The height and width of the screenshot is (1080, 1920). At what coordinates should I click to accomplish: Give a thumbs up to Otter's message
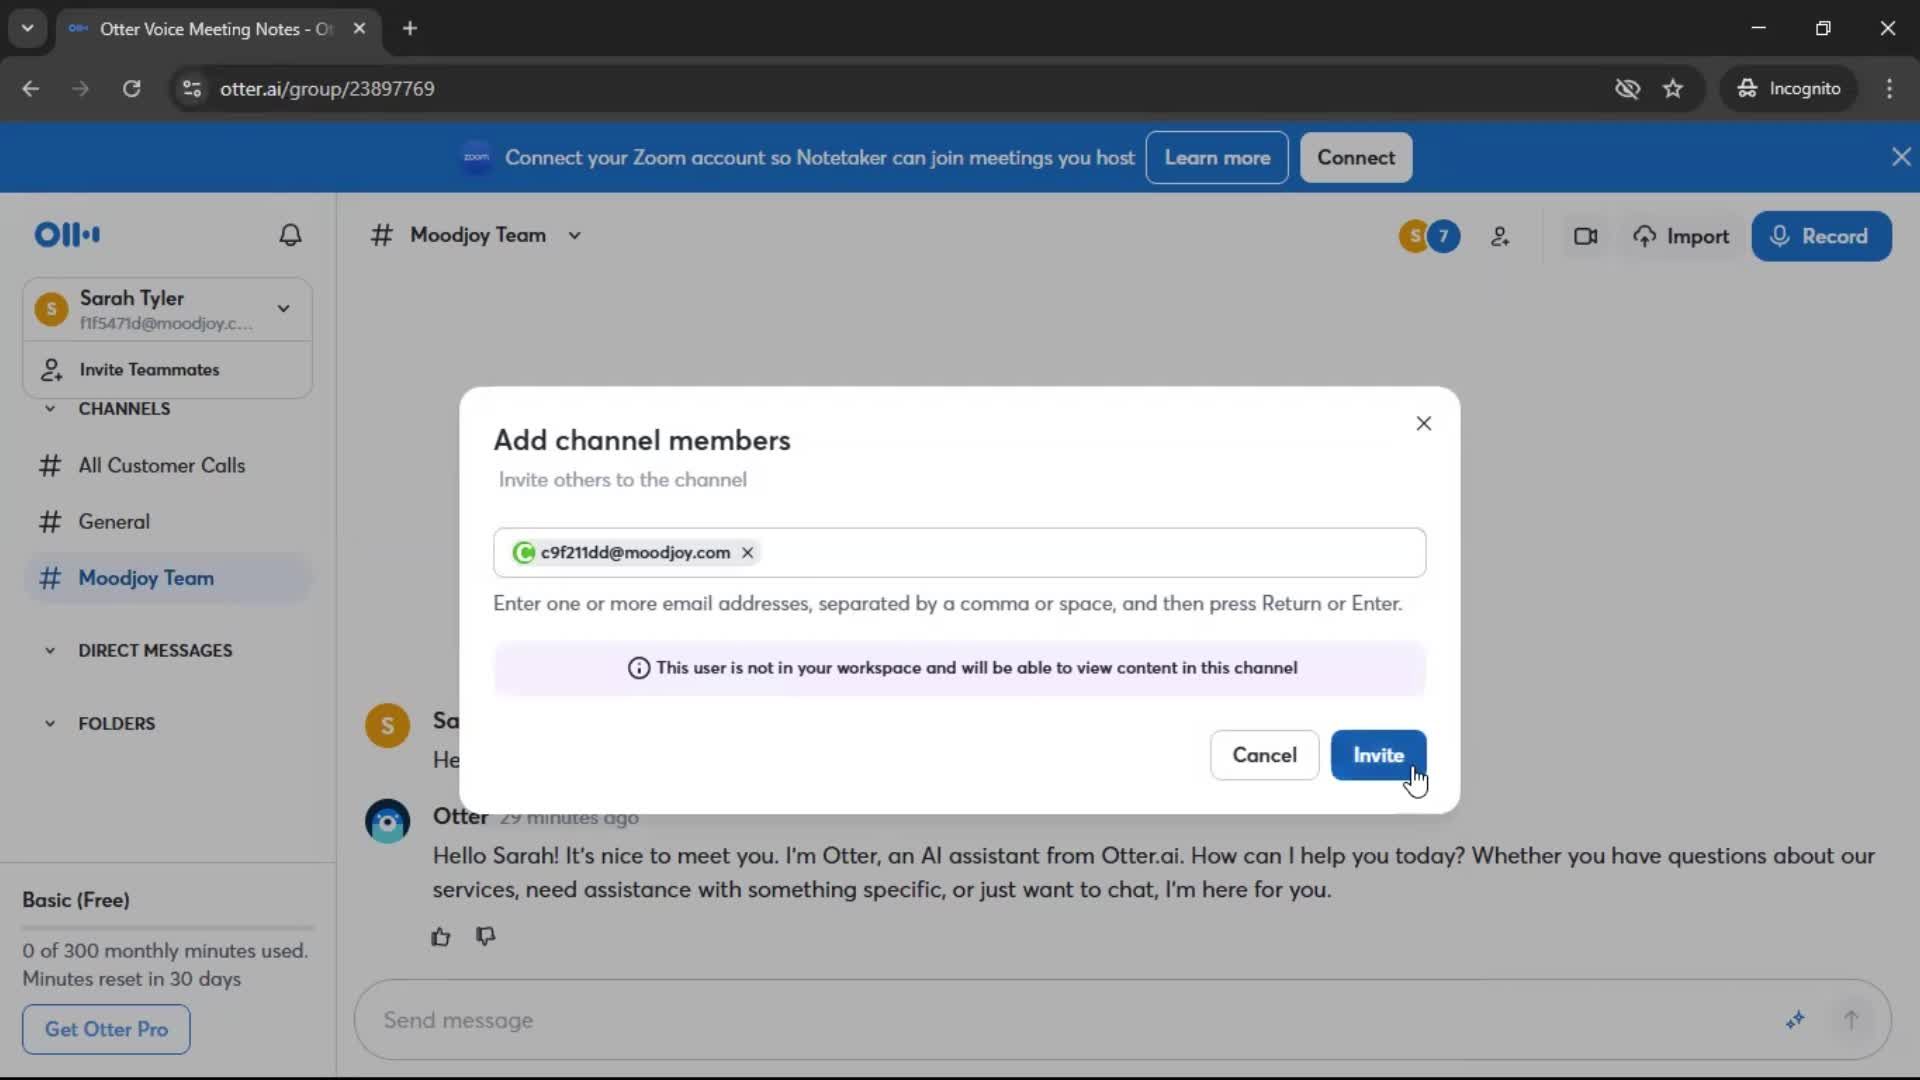pyautogui.click(x=441, y=937)
